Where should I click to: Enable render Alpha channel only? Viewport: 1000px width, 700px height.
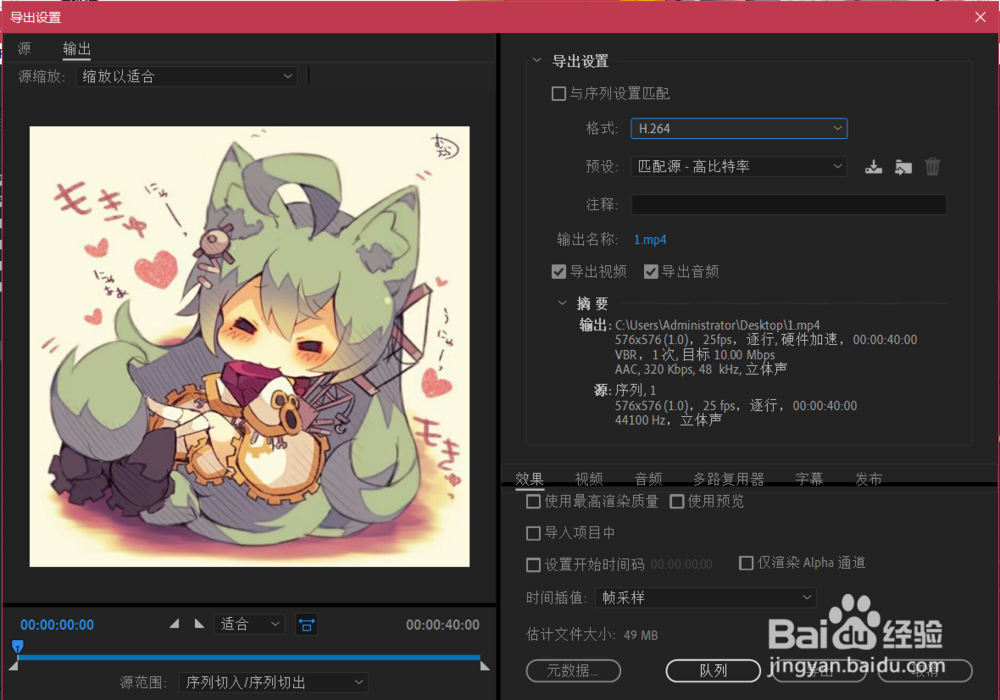[x=746, y=563]
